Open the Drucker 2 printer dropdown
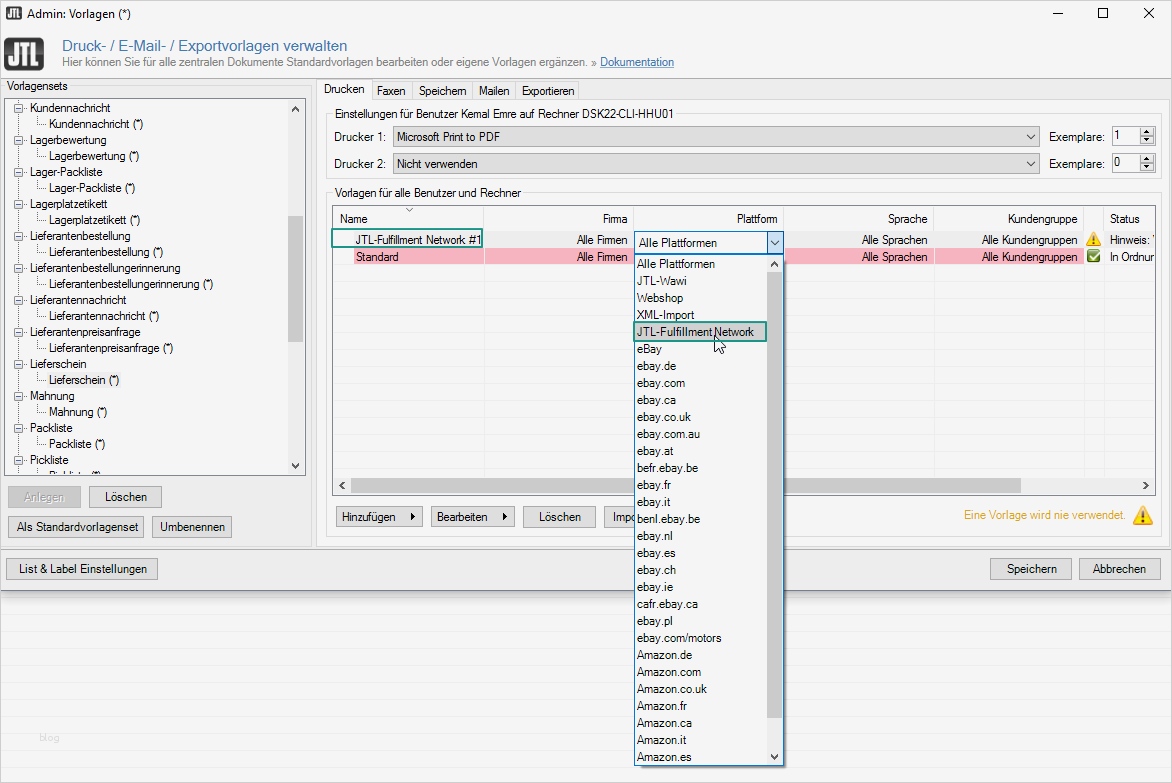 pyautogui.click(x=1031, y=163)
